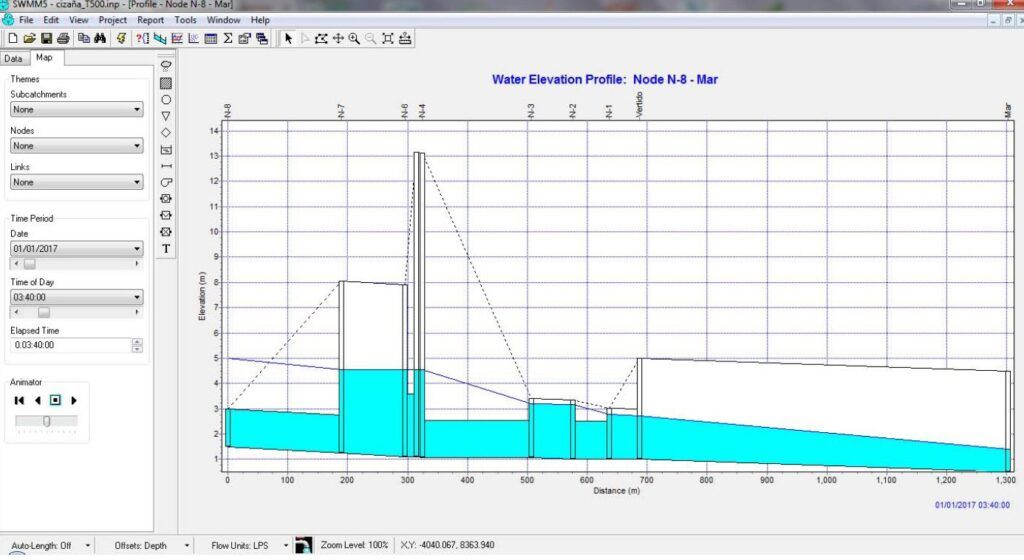Add a storage unit from the object toolbar
This screenshot has height=560, width=1024.
click(x=166, y=149)
